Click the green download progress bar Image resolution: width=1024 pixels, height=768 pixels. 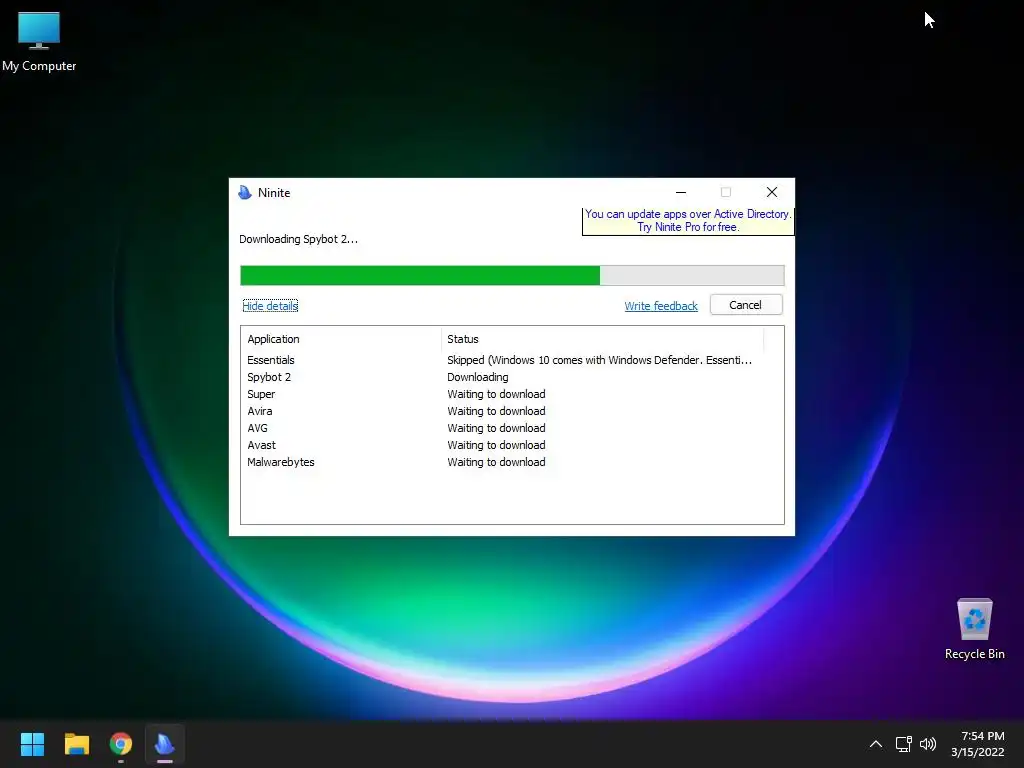click(x=512, y=276)
